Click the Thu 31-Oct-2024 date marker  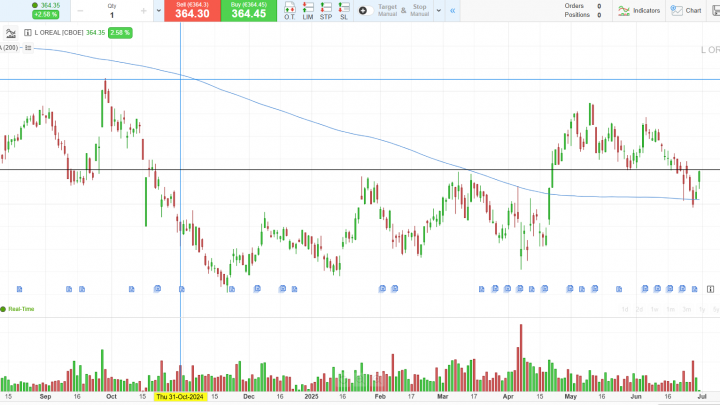point(180,397)
